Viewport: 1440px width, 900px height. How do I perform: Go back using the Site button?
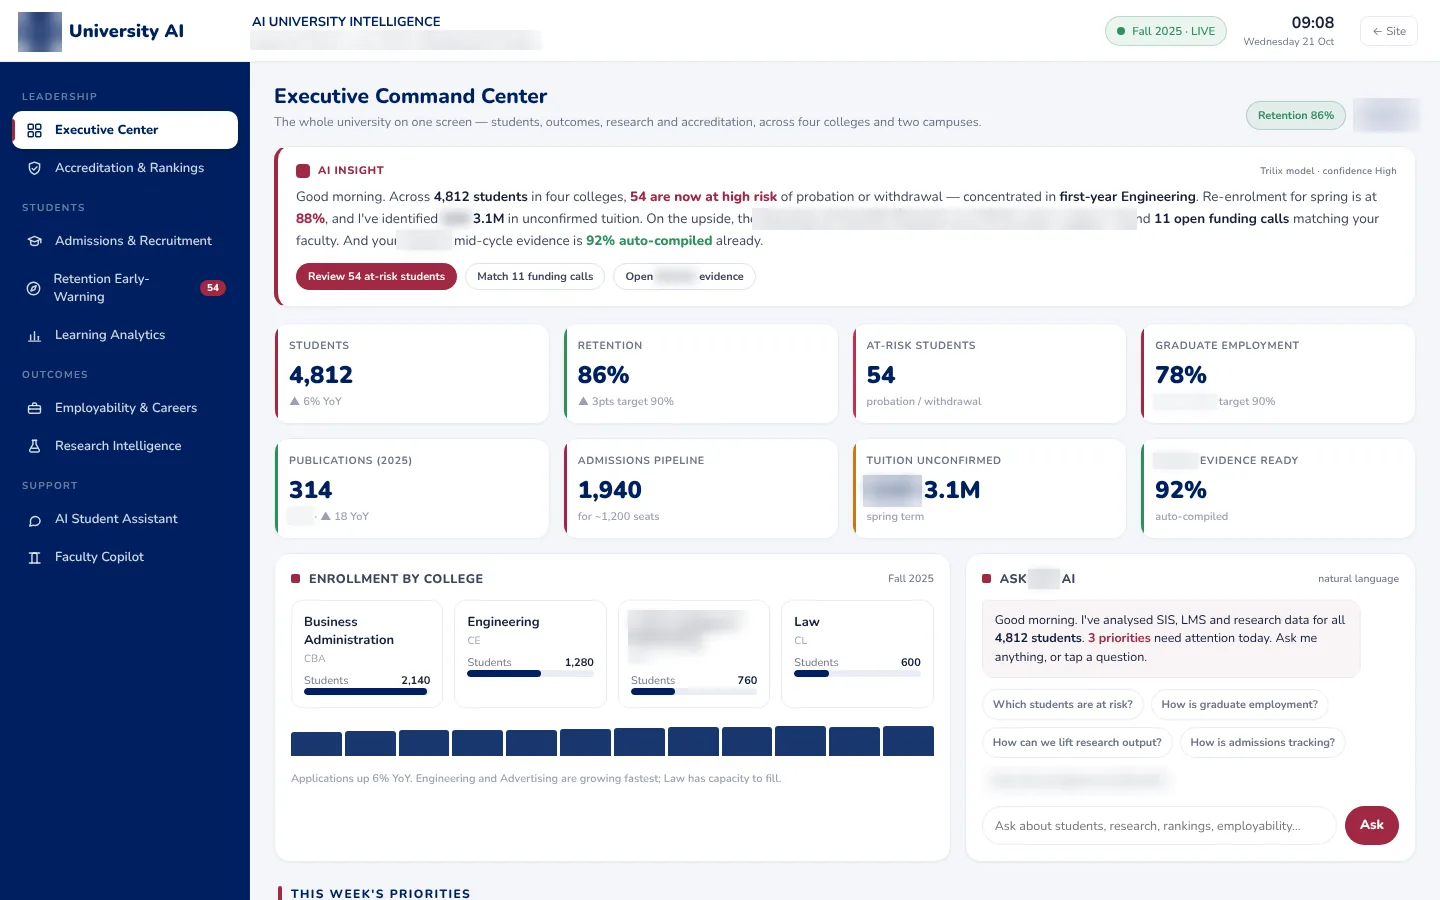[x=1389, y=31]
